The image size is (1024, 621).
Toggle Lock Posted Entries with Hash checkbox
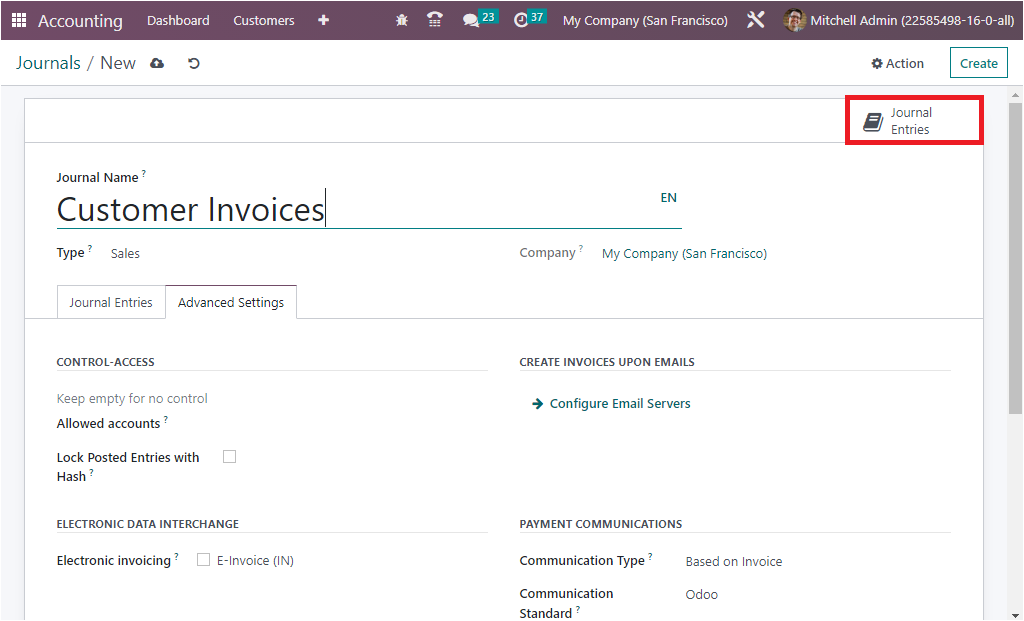coord(229,456)
